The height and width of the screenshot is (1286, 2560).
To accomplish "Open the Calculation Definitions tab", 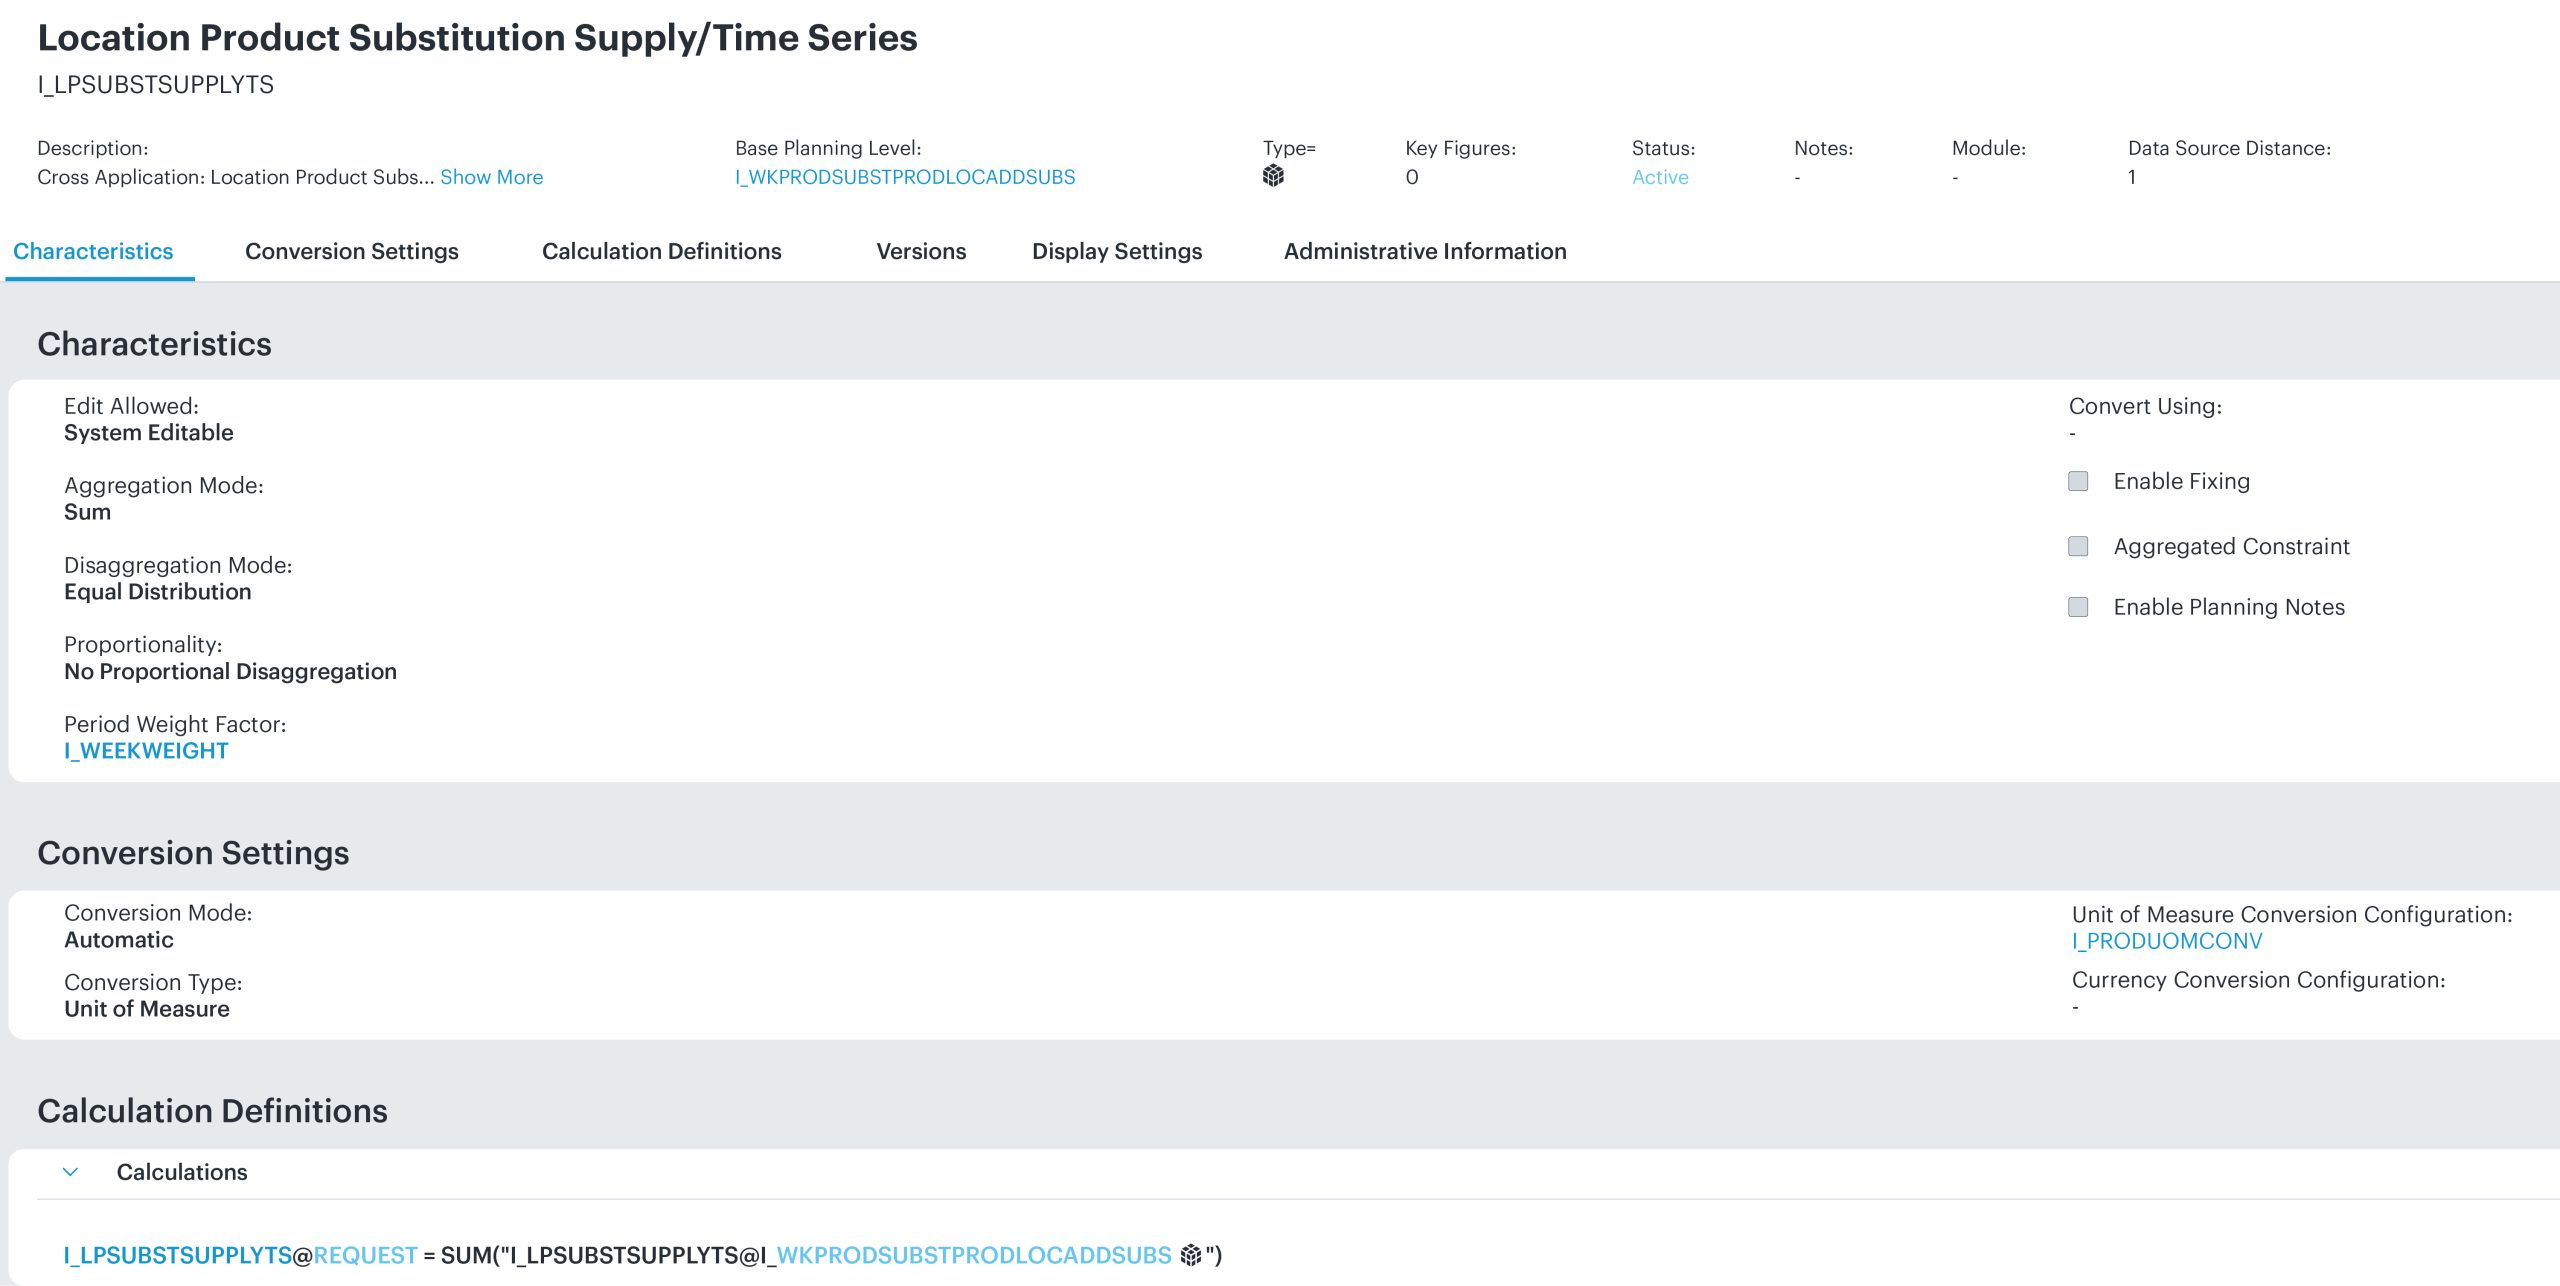I will click(x=661, y=251).
